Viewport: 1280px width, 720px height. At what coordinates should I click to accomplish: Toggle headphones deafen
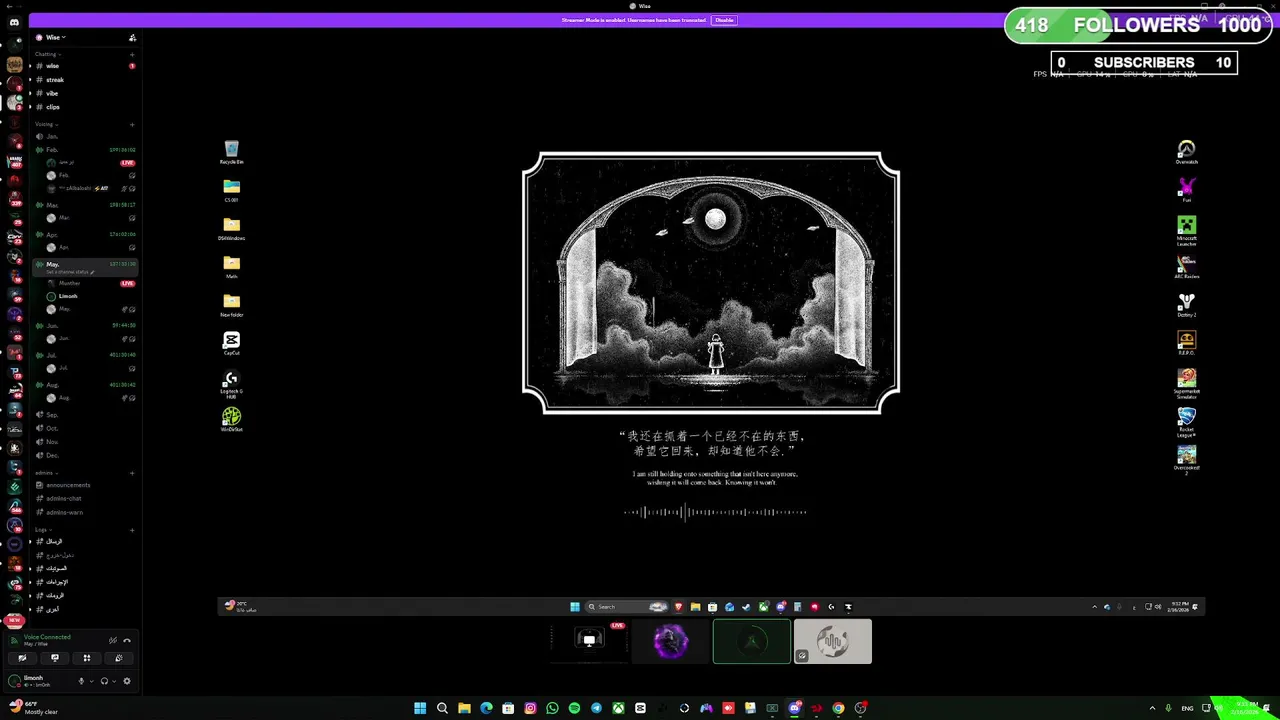pyautogui.click(x=104, y=681)
